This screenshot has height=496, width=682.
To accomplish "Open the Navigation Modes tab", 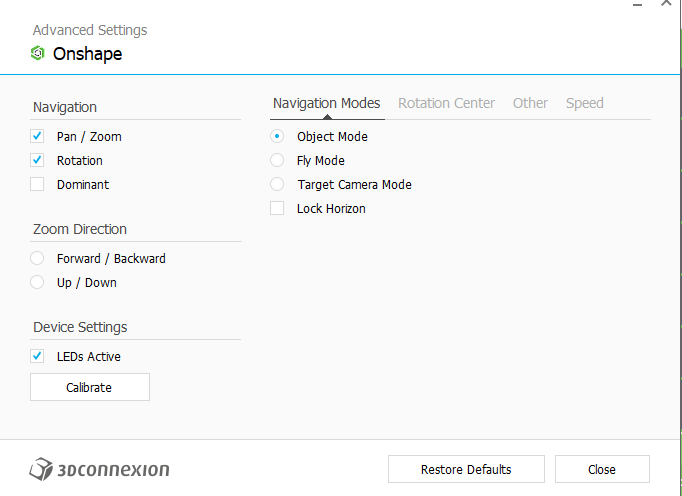I will [x=327, y=104].
